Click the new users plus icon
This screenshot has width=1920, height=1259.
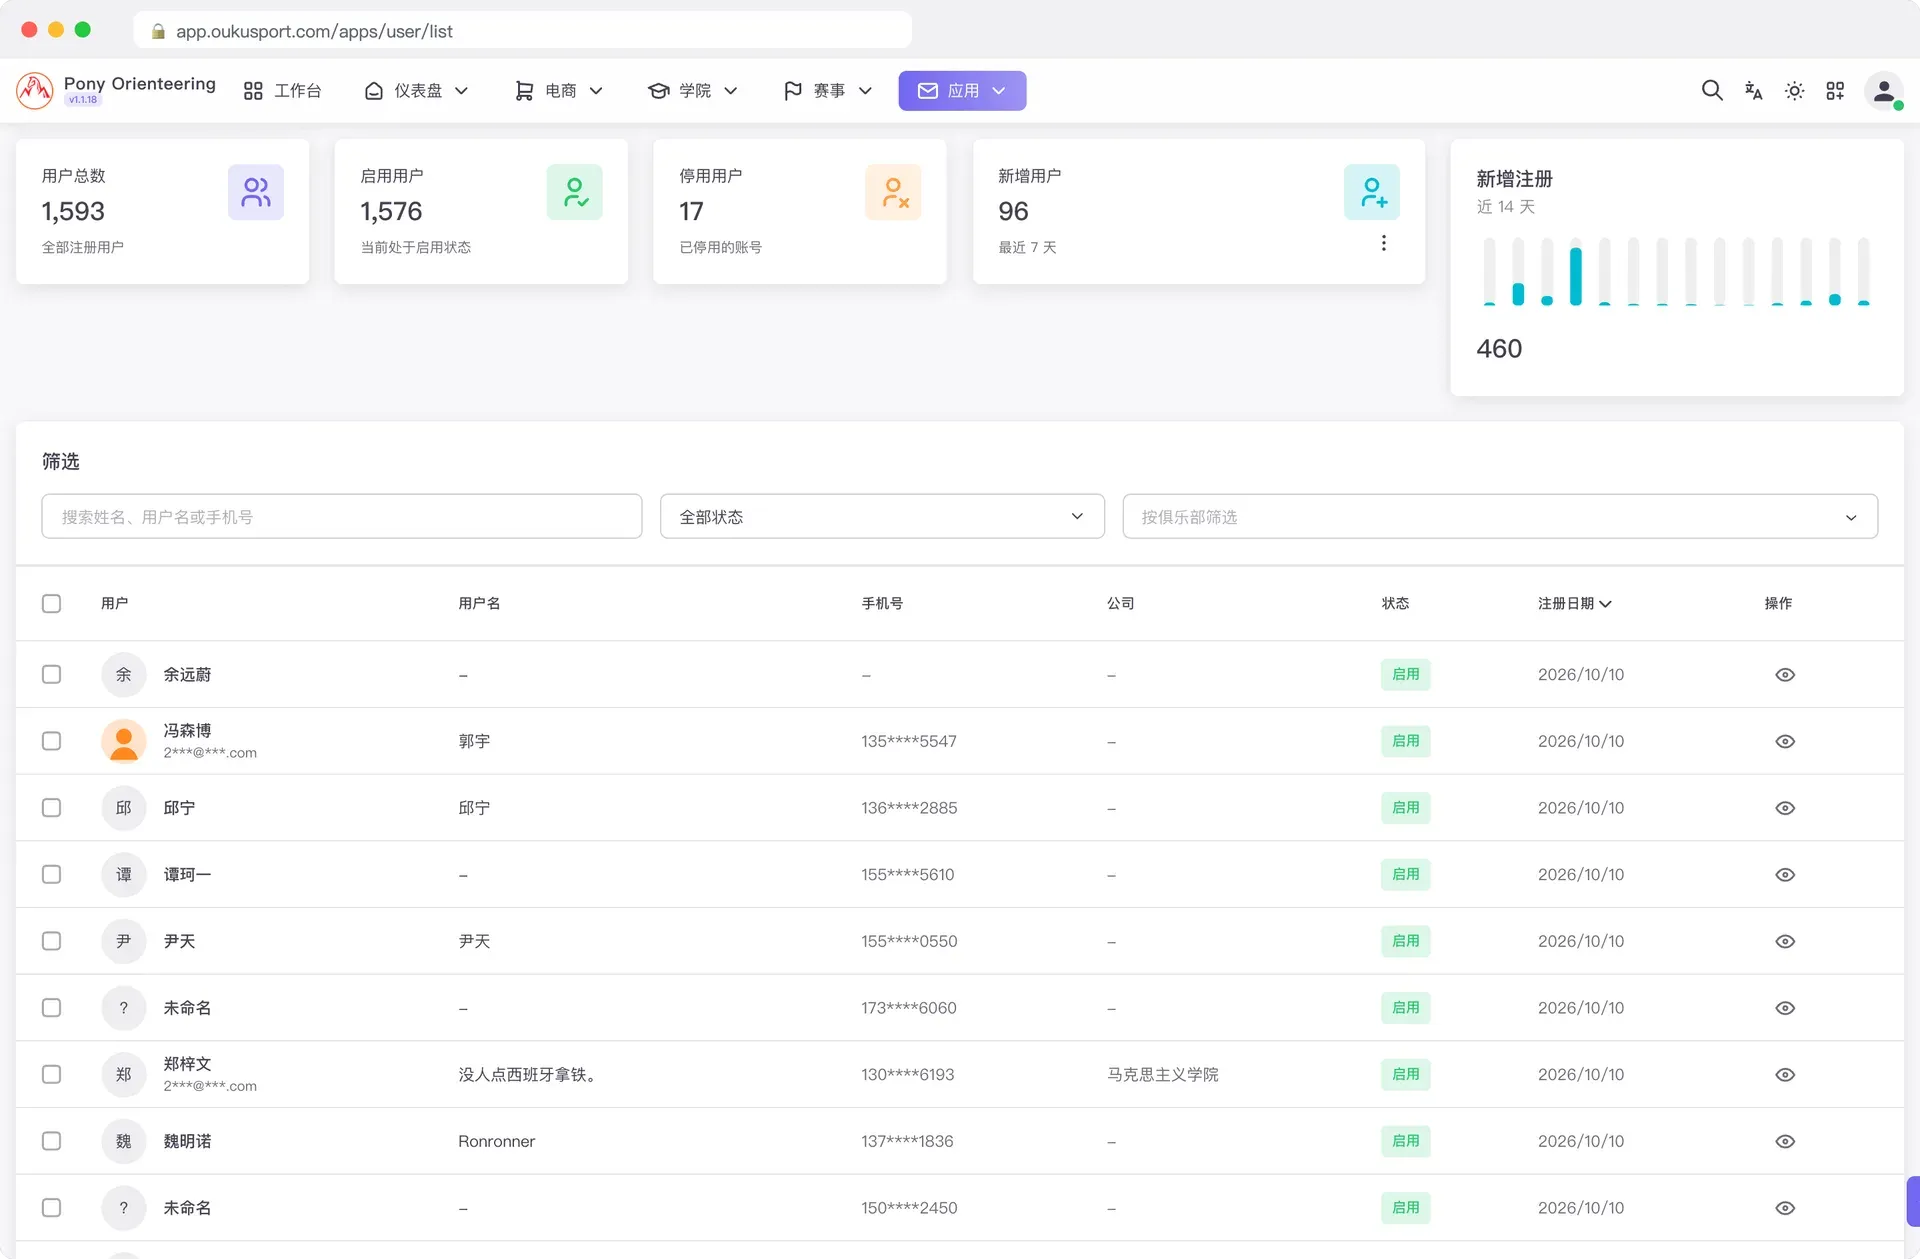pos(1372,192)
